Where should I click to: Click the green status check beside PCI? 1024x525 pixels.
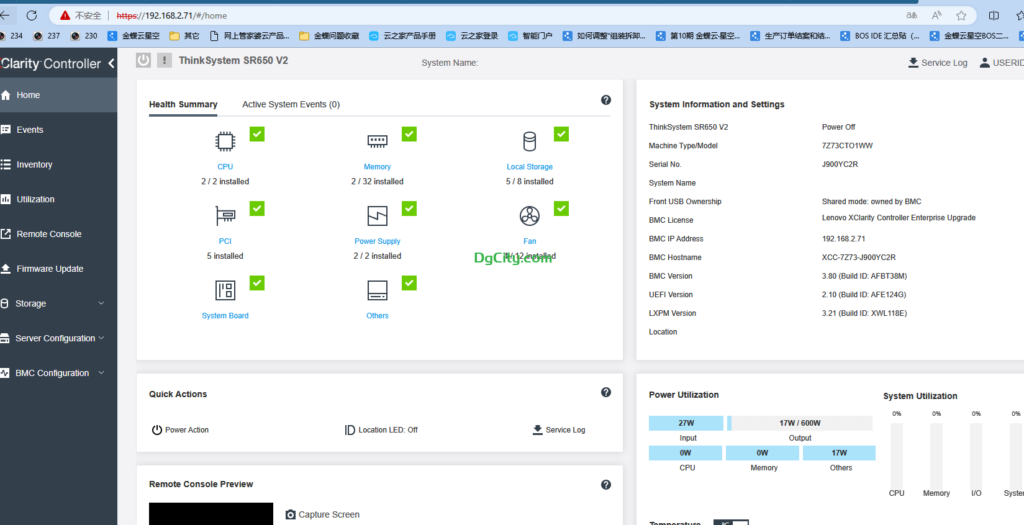click(x=257, y=208)
